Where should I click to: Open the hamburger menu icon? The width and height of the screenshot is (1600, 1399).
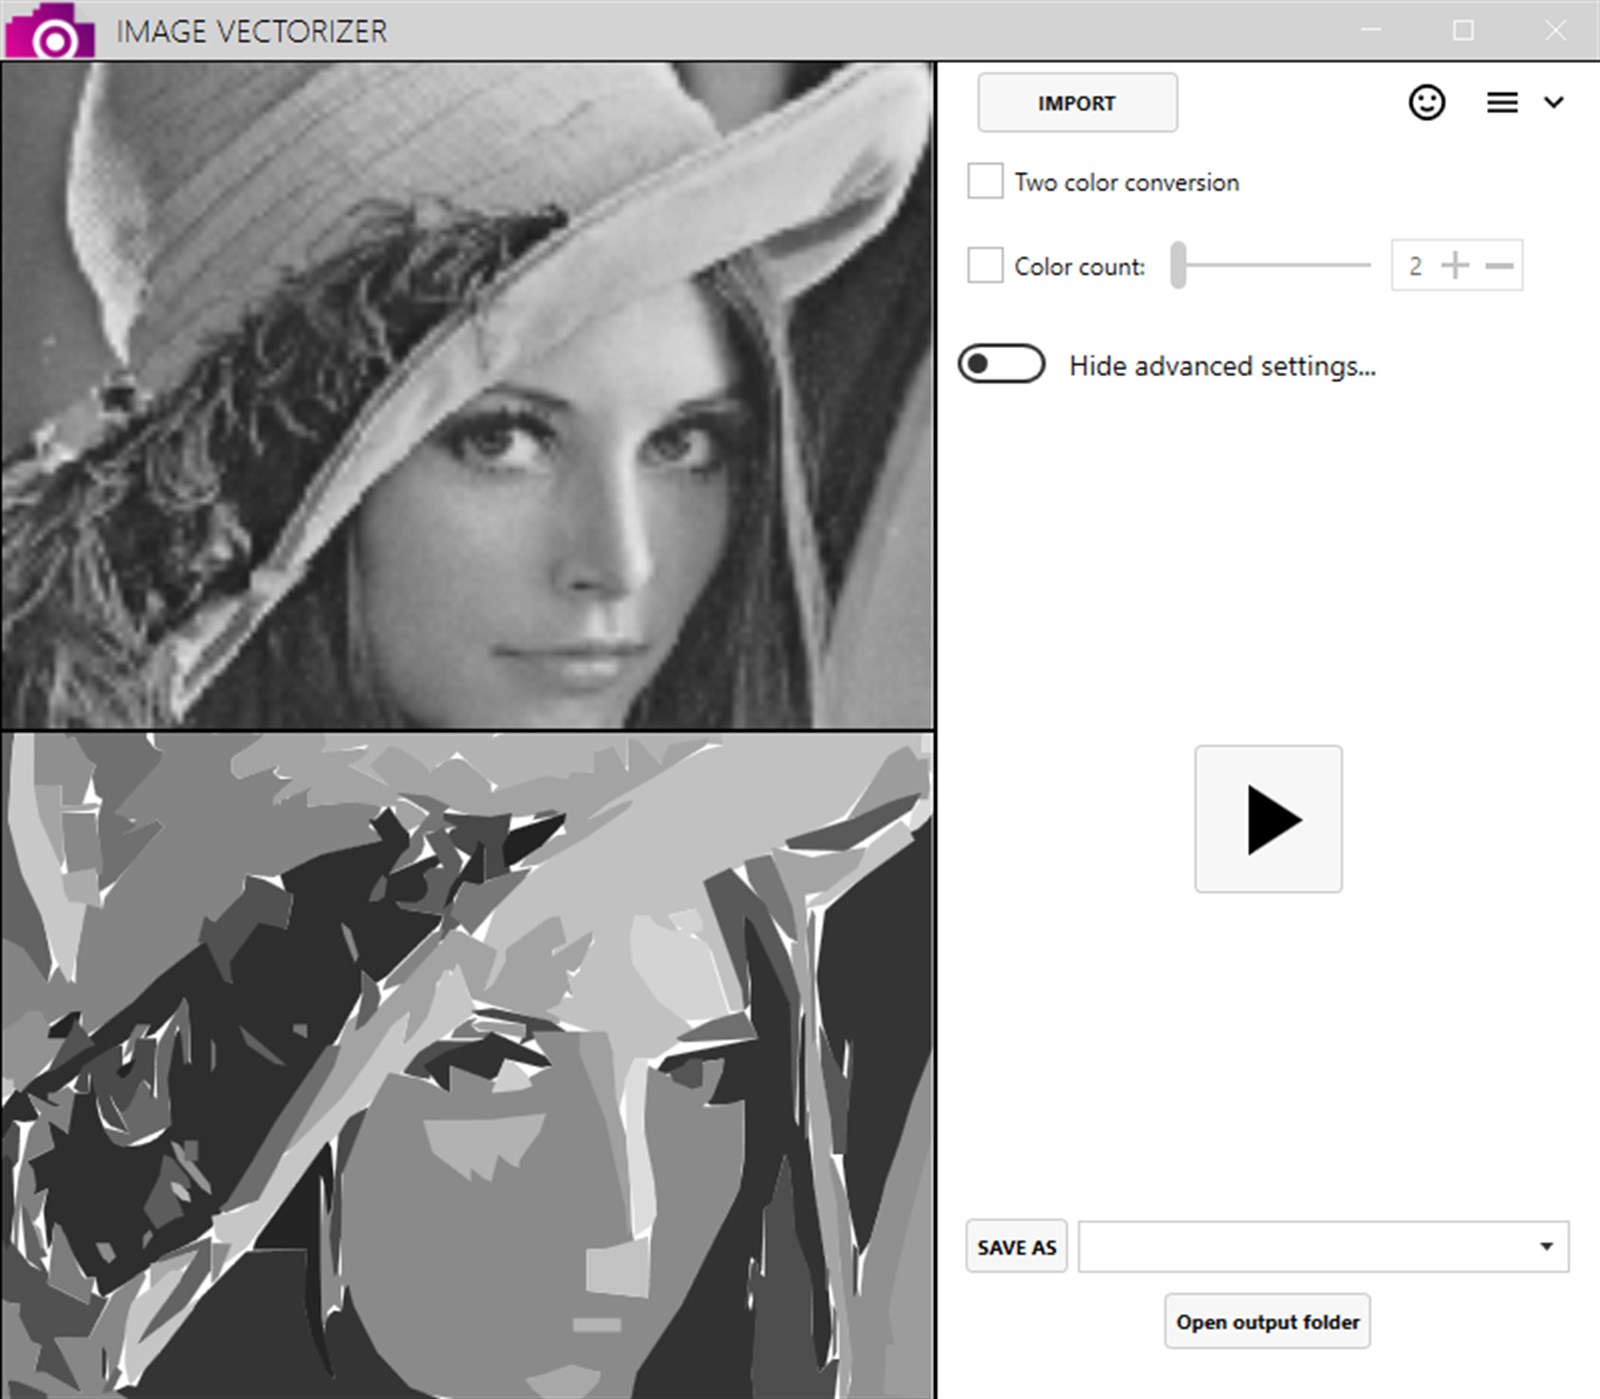click(1502, 102)
